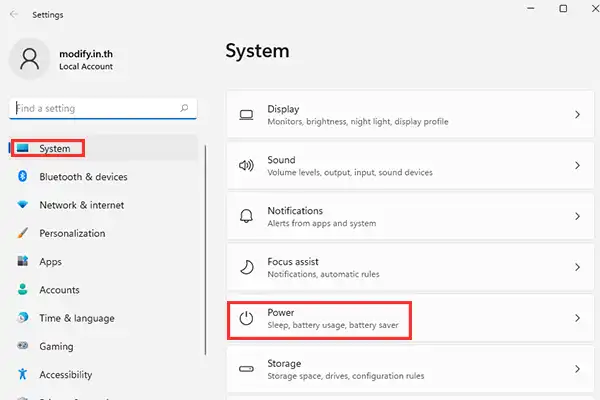This screenshot has width=600, height=400.
Task: Click the Power button icon
Action: pyautogui.click(x=246, y=319)
